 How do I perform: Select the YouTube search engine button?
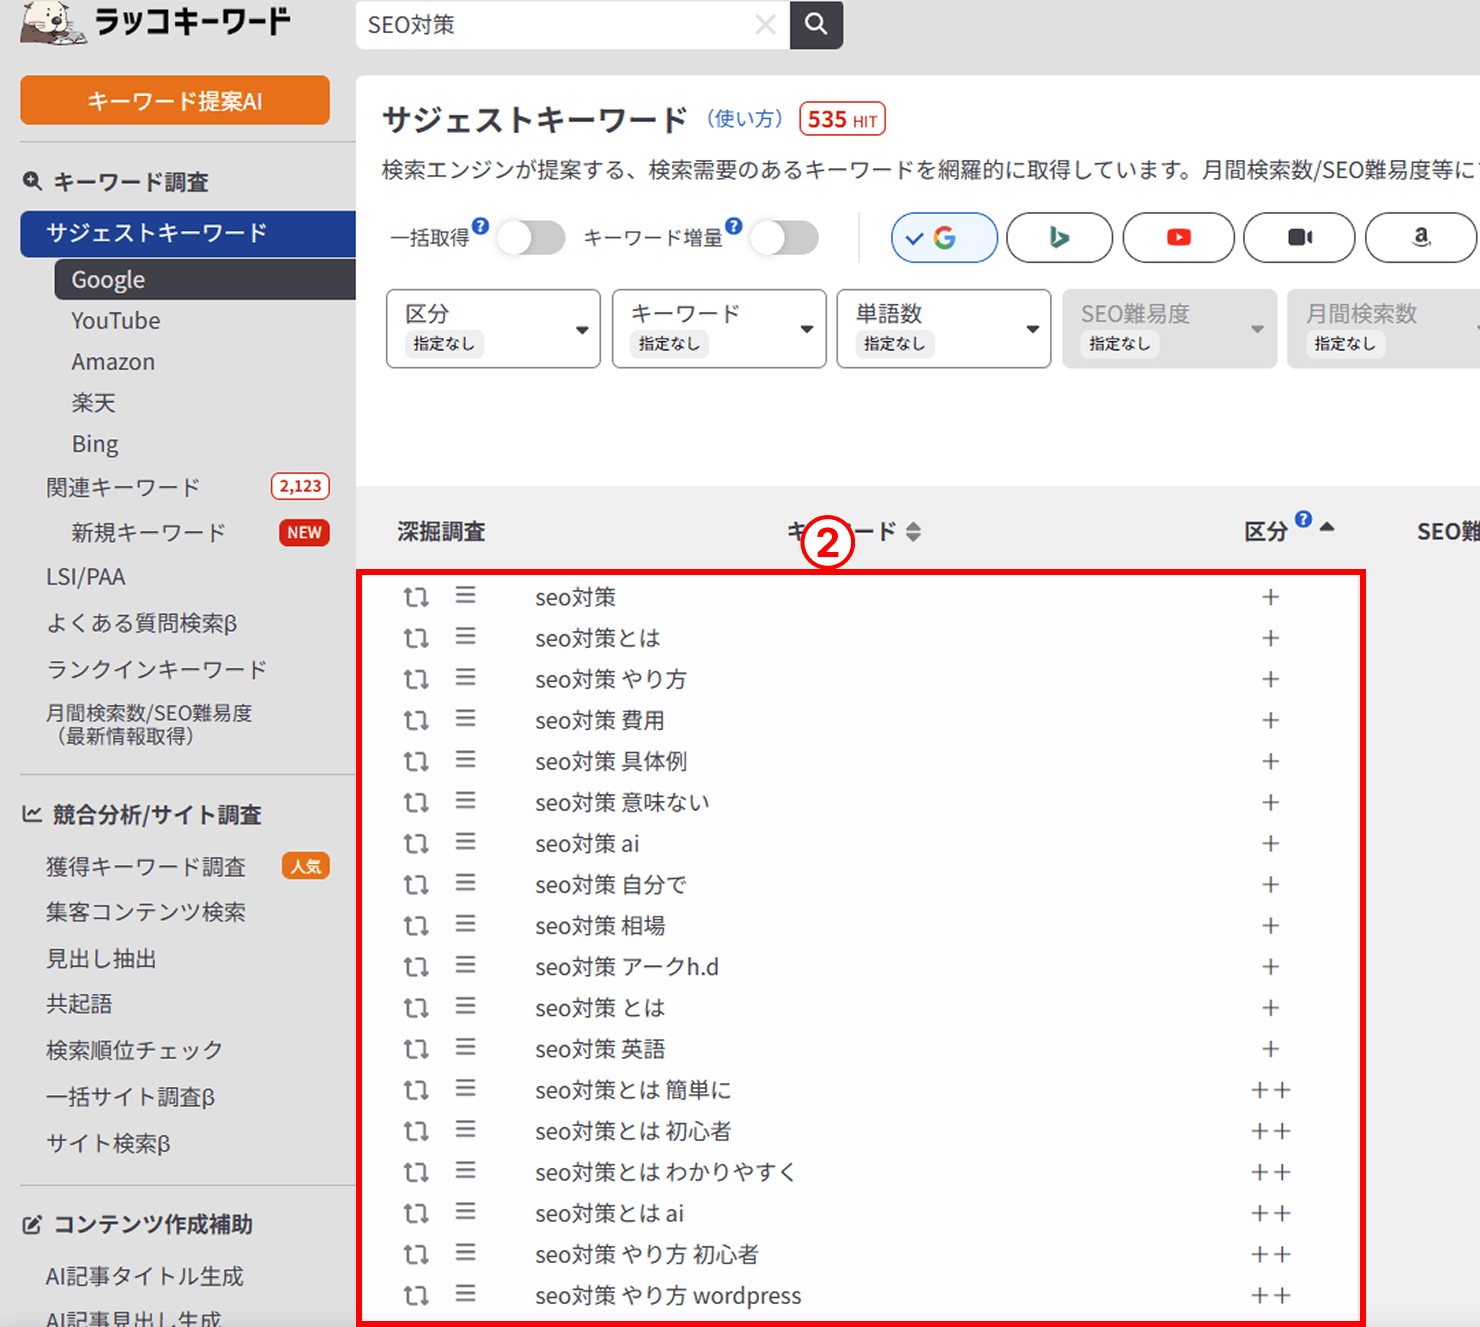(x=1178, y=238)
